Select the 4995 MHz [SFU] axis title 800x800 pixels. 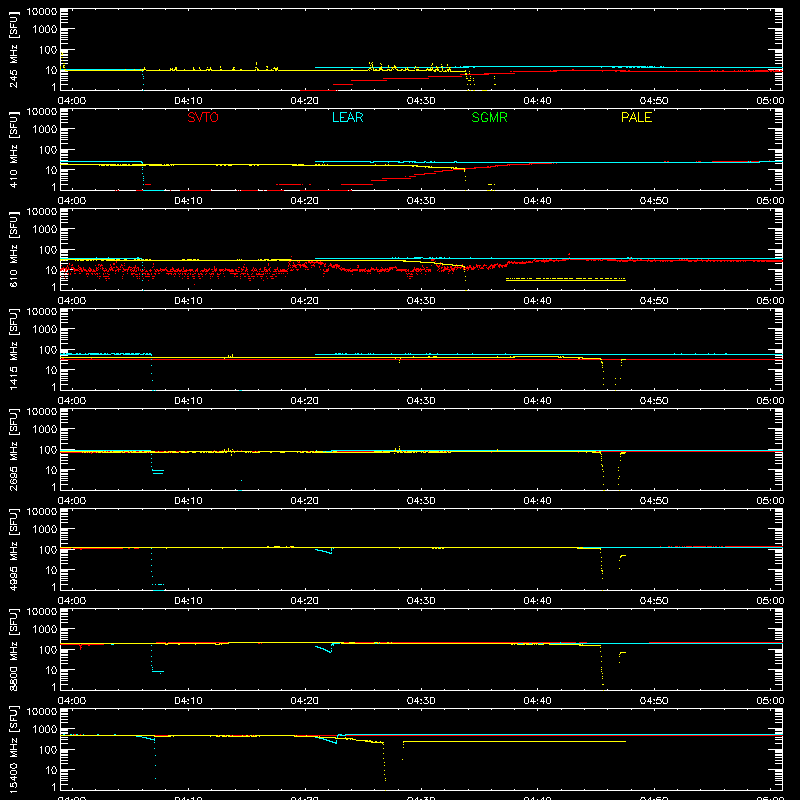13,549
